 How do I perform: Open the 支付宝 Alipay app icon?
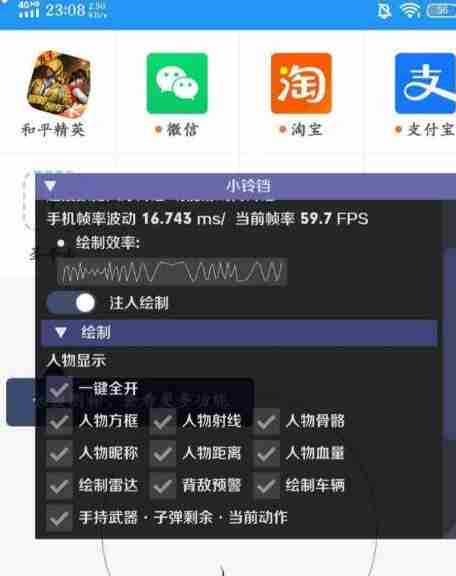pyautogui.click(x=425, y=83)
